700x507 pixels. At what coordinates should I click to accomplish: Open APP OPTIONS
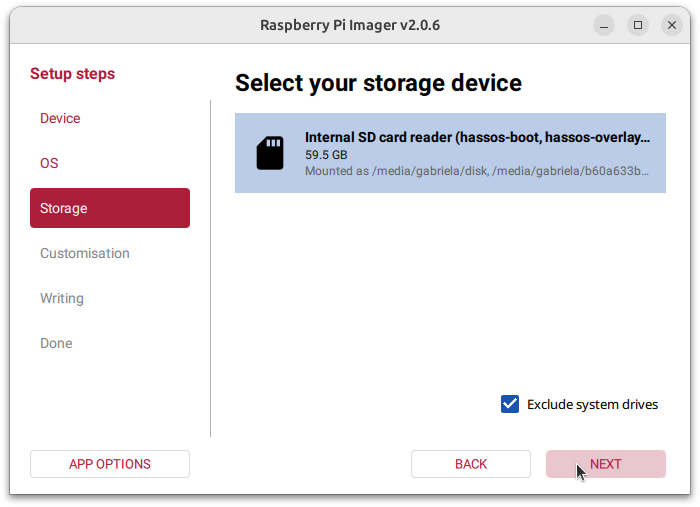pyautogui.click(x=109, y=464)
